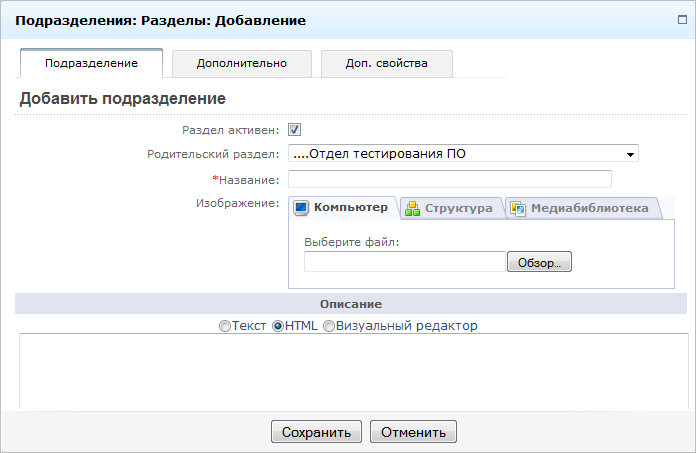Click the computer monitor icon in image tabs

click(301, 208)
